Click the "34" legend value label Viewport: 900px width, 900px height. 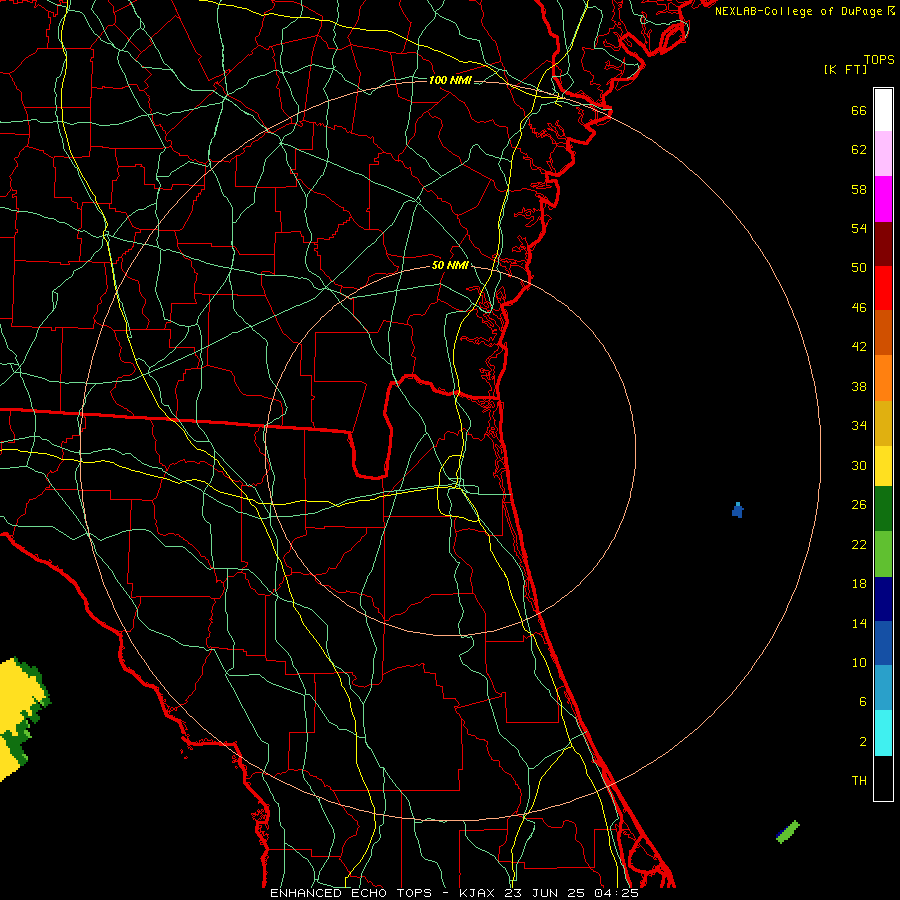tap(859, 426)
